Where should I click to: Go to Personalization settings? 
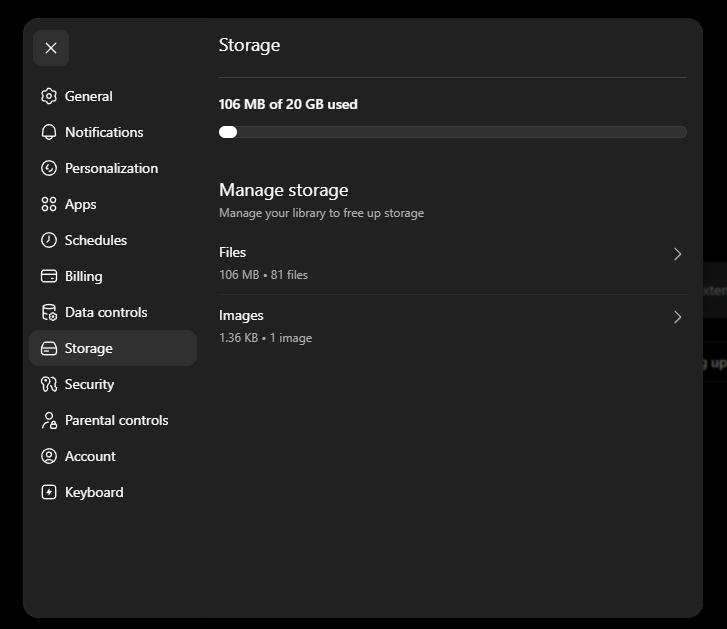(111, 168)
